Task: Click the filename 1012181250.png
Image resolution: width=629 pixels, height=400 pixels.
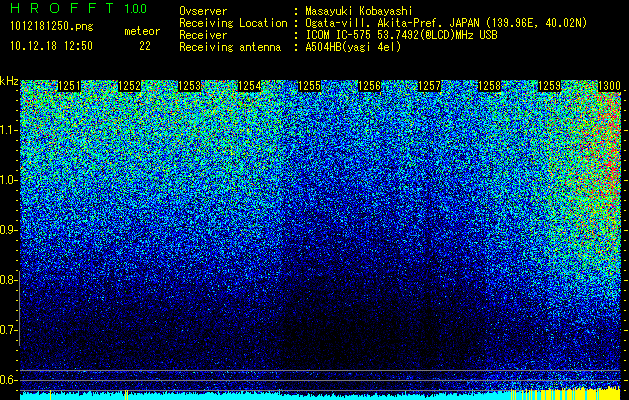Action: click(52, 27)
